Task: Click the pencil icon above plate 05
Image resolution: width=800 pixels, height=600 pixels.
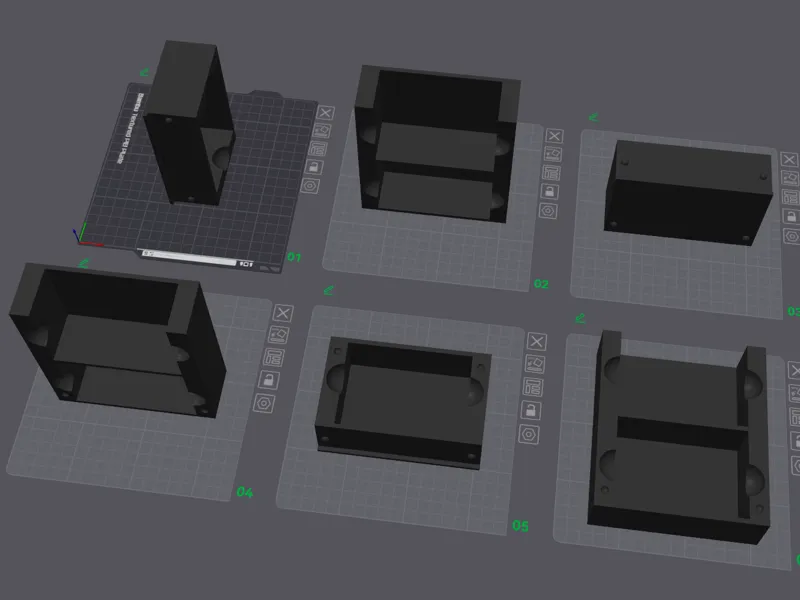Action: [x=329, y=290]
